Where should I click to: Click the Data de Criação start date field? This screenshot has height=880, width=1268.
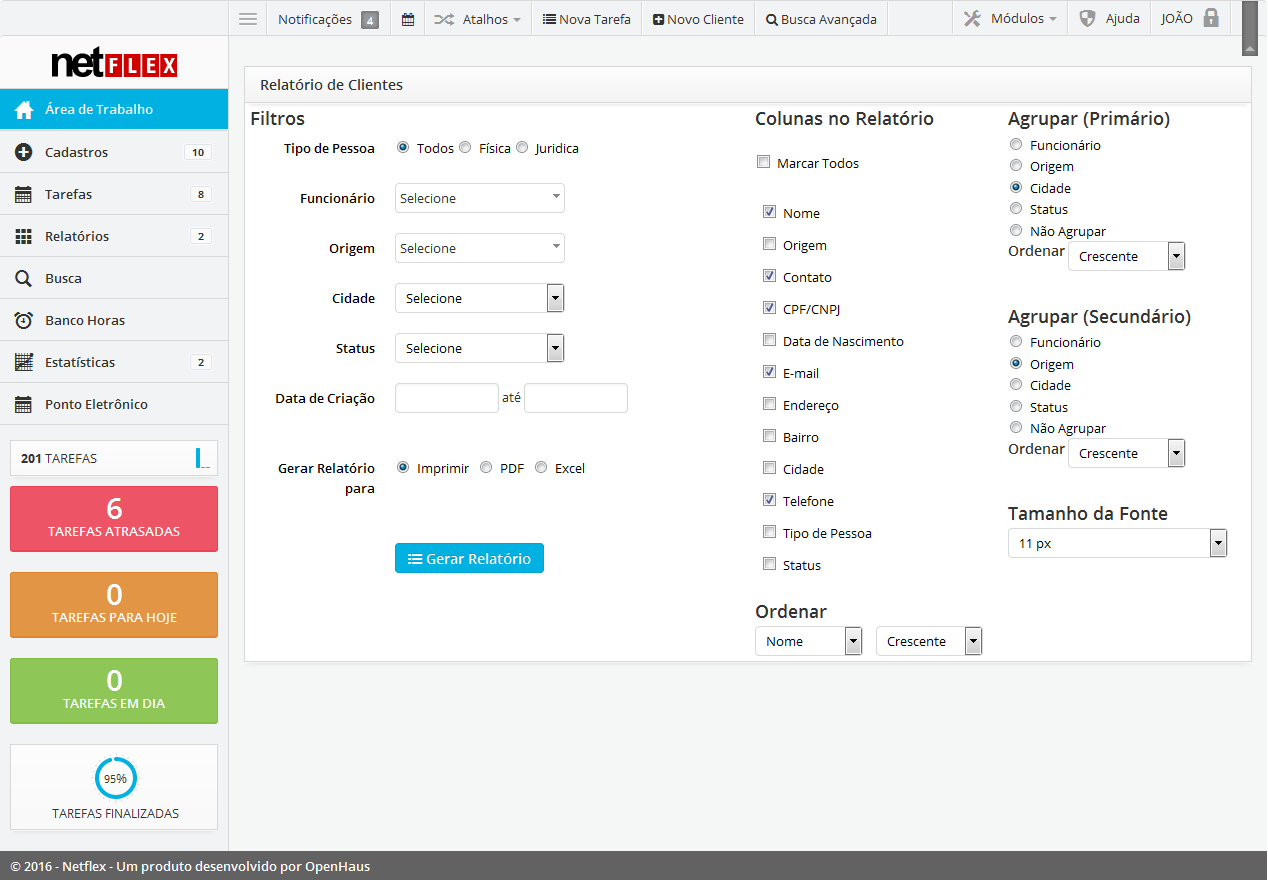coord(447,398)
